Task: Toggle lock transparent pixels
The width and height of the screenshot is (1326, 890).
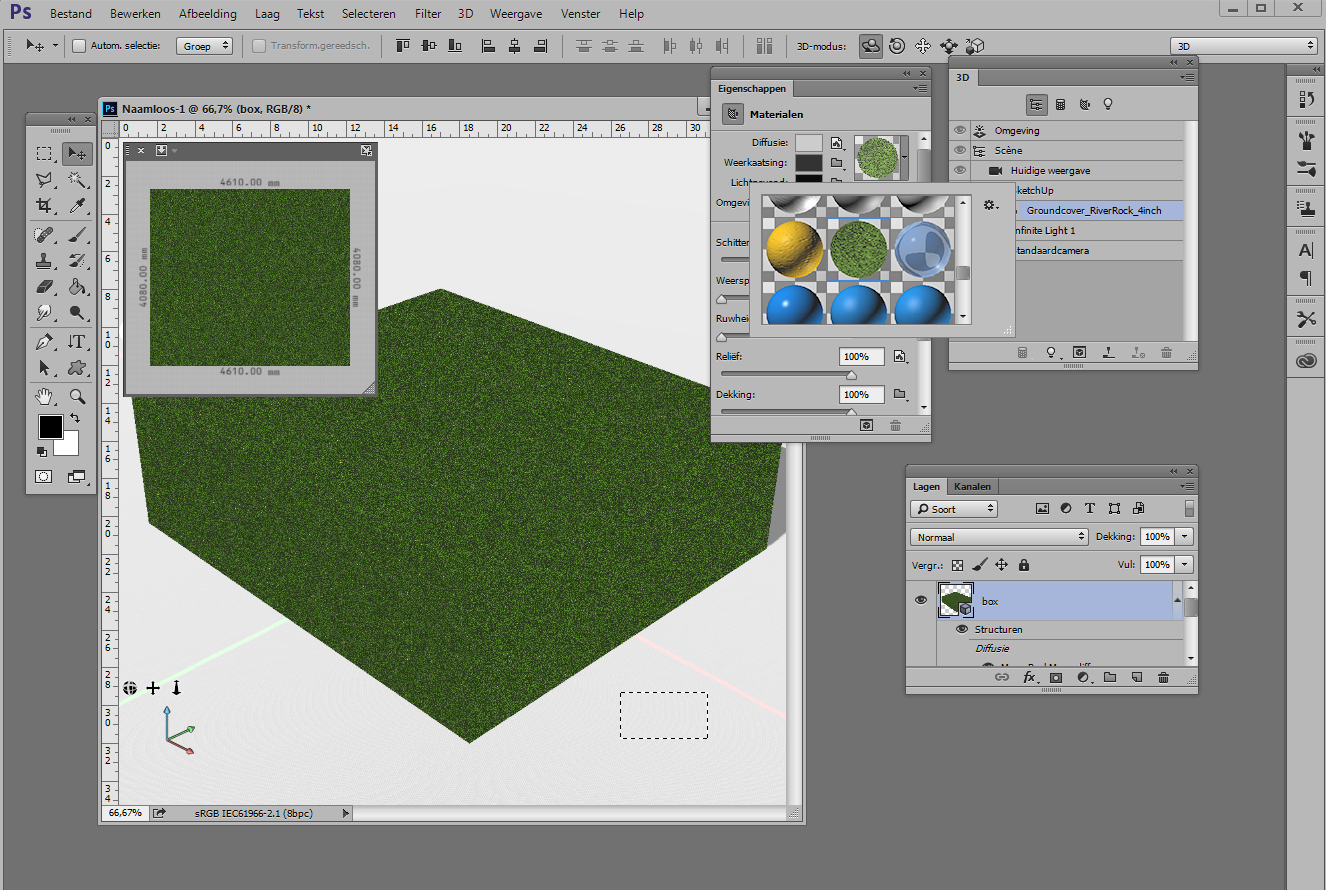Action: coord(958,565)
